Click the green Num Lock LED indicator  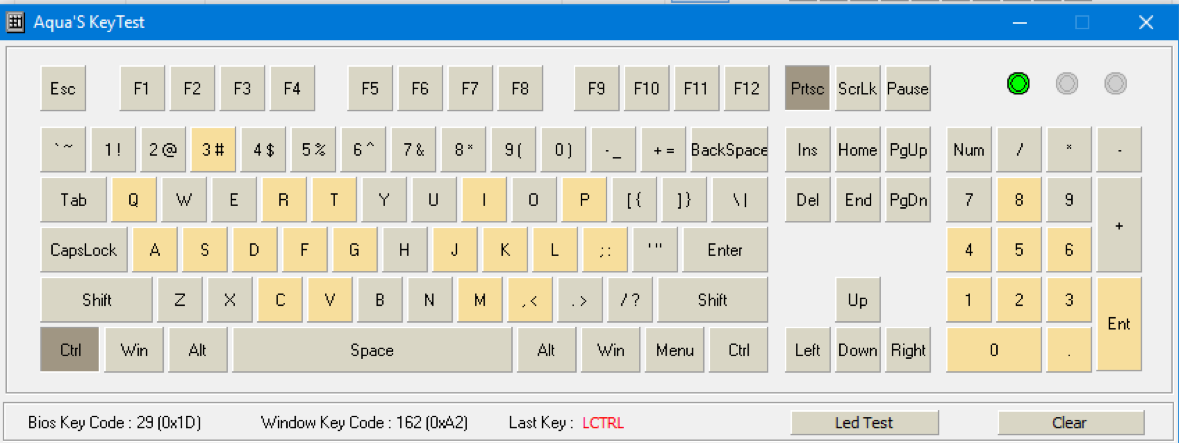point(1018,83)
